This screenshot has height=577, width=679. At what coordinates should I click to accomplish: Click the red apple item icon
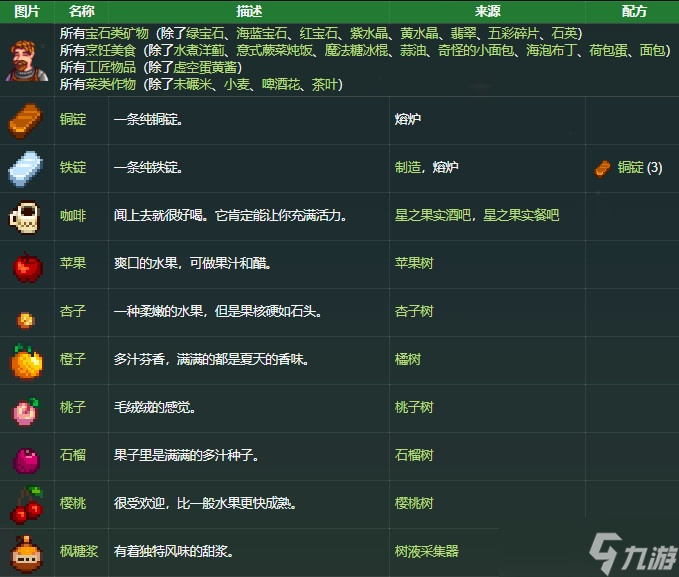pyautogui.click(x=28, y=267)
